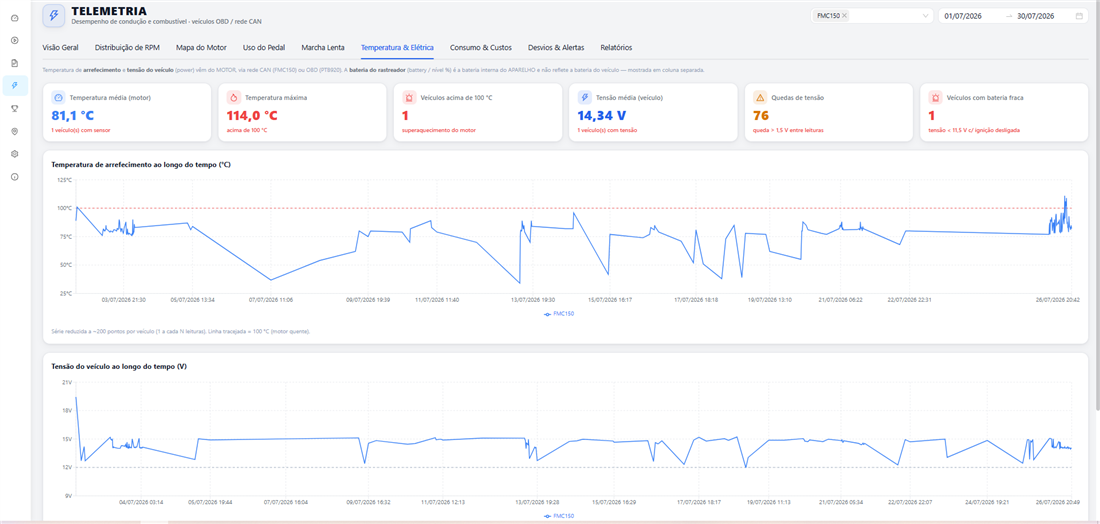
Task: Select the lightning telemetry sidebar icon
Action: tap(15, 85)
